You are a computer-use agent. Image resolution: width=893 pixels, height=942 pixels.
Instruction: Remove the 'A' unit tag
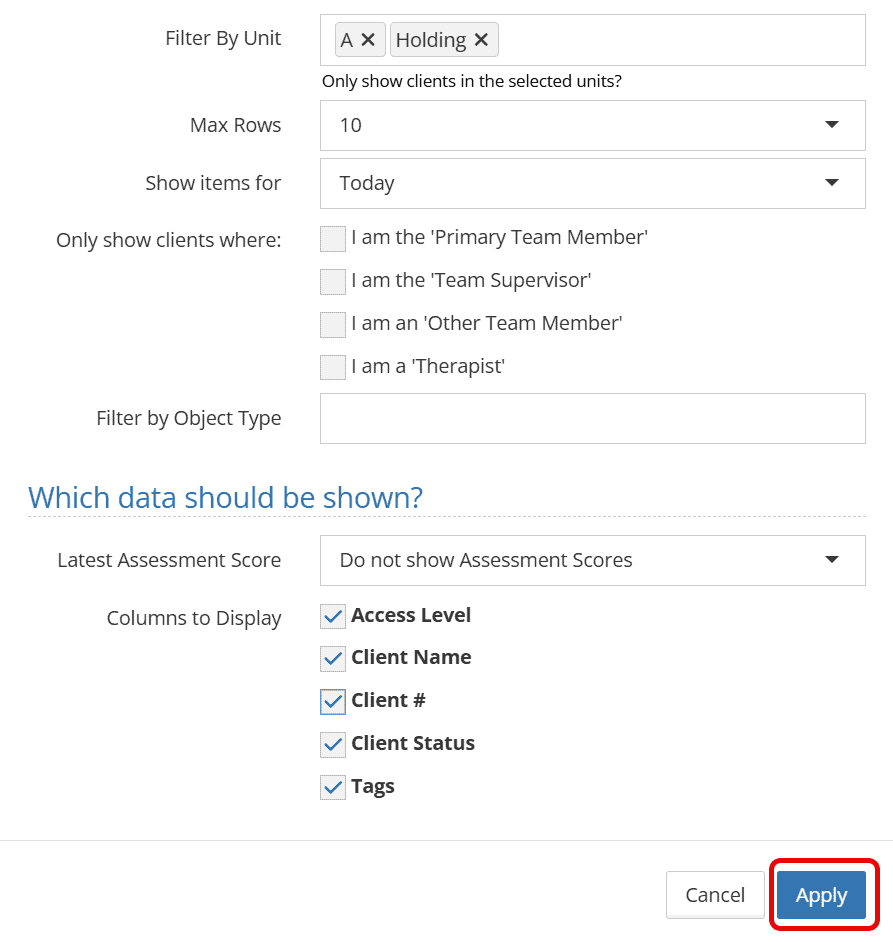368,40
